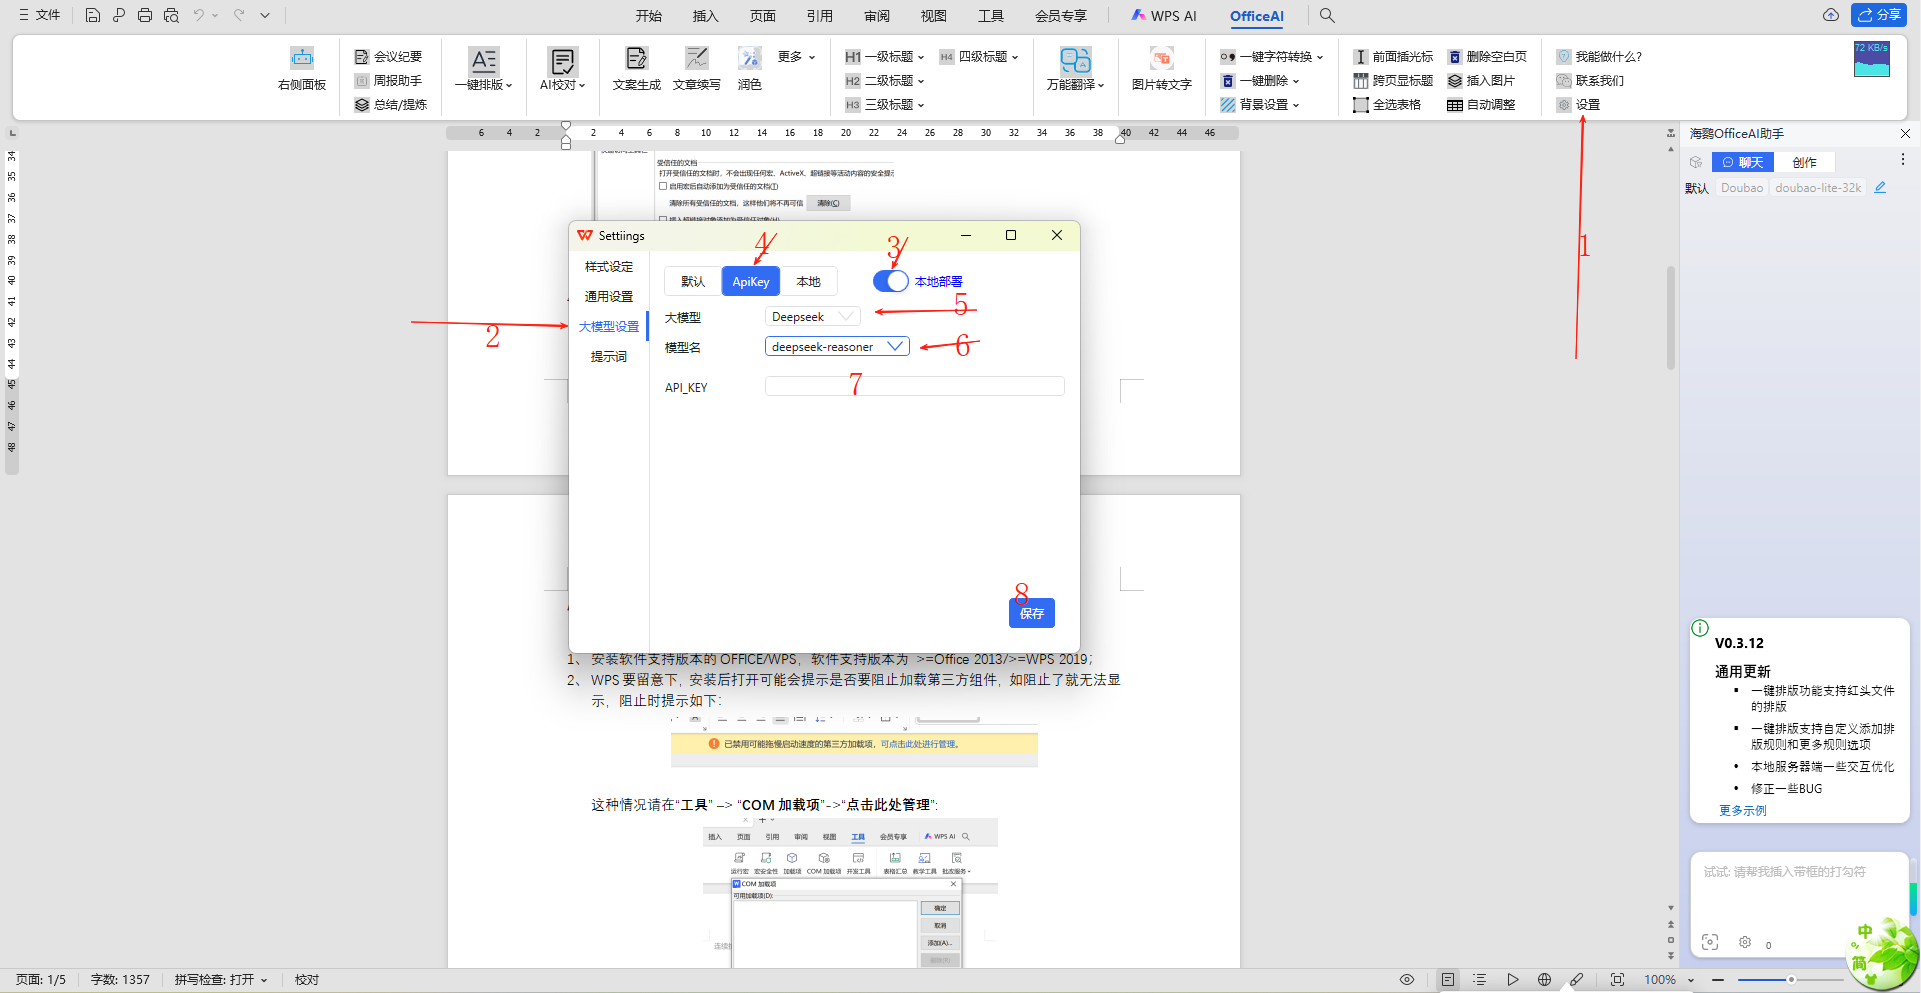The width and height of the screenshot is (1921, 993).
Task: Click the gear icon below chat input box
Action: point(1745,942)
